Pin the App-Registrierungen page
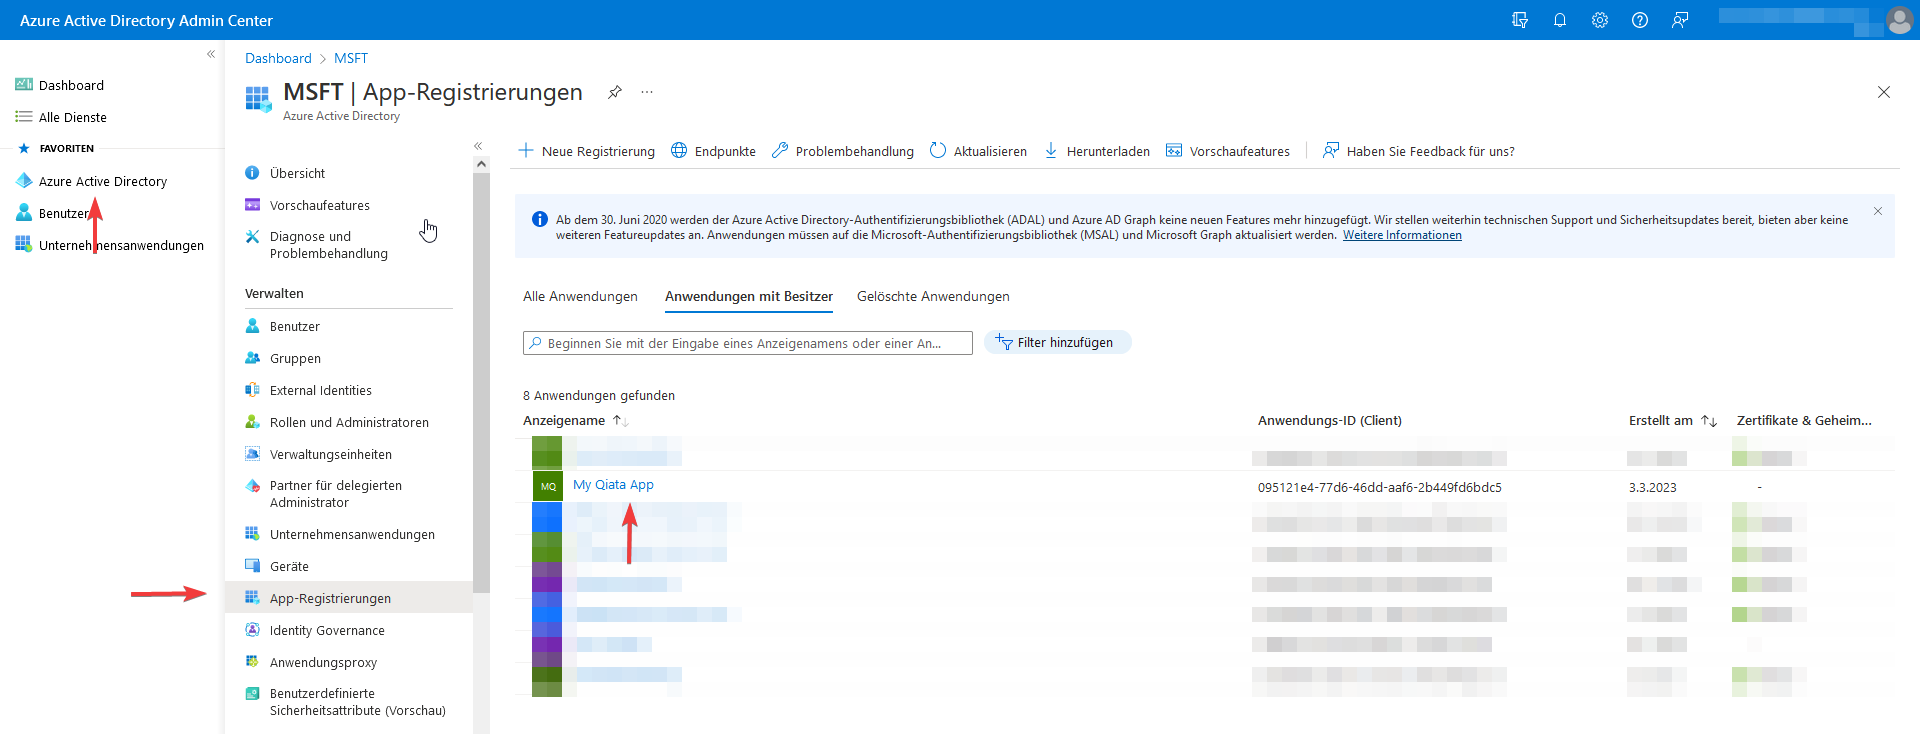This screenshot has height=734, width=1920. [615, 92]
